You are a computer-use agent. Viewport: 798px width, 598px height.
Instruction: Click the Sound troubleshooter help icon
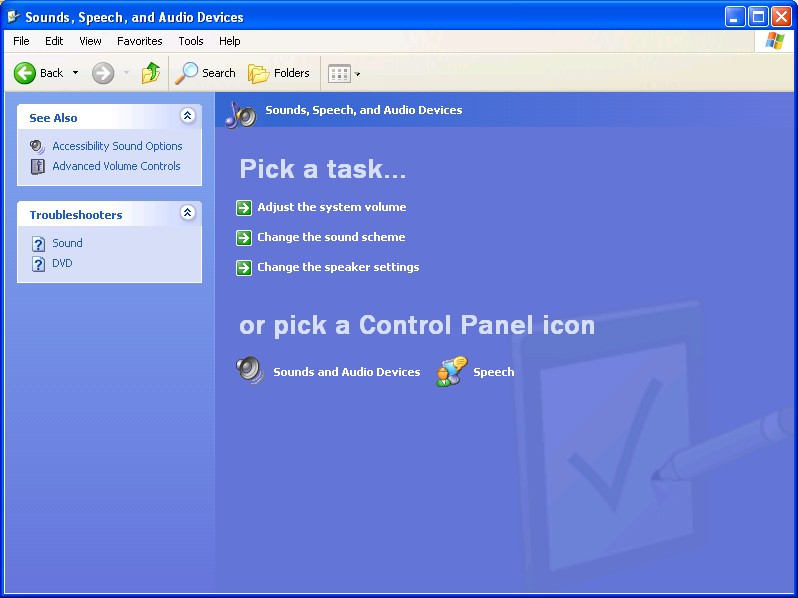tap(38, 244)
